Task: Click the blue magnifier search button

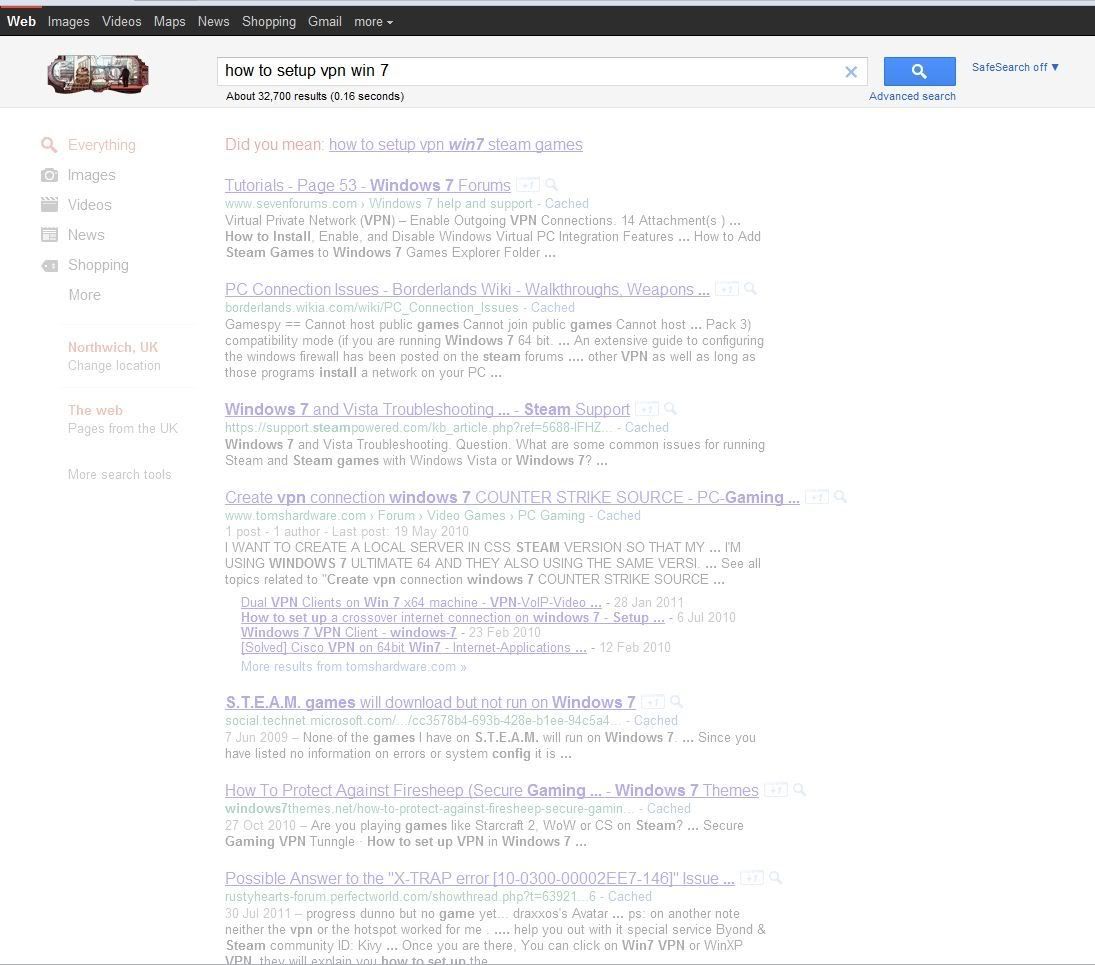Action: [919, 71]
